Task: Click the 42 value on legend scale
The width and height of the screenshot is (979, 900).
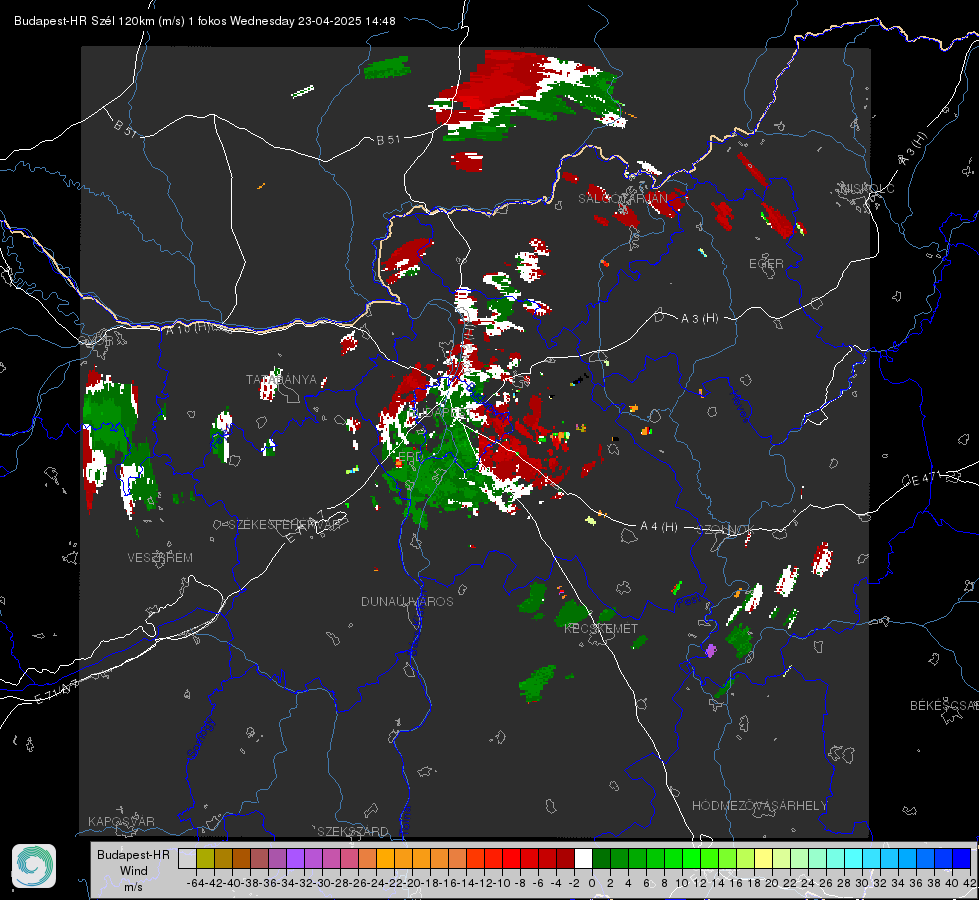Action: 969,883
